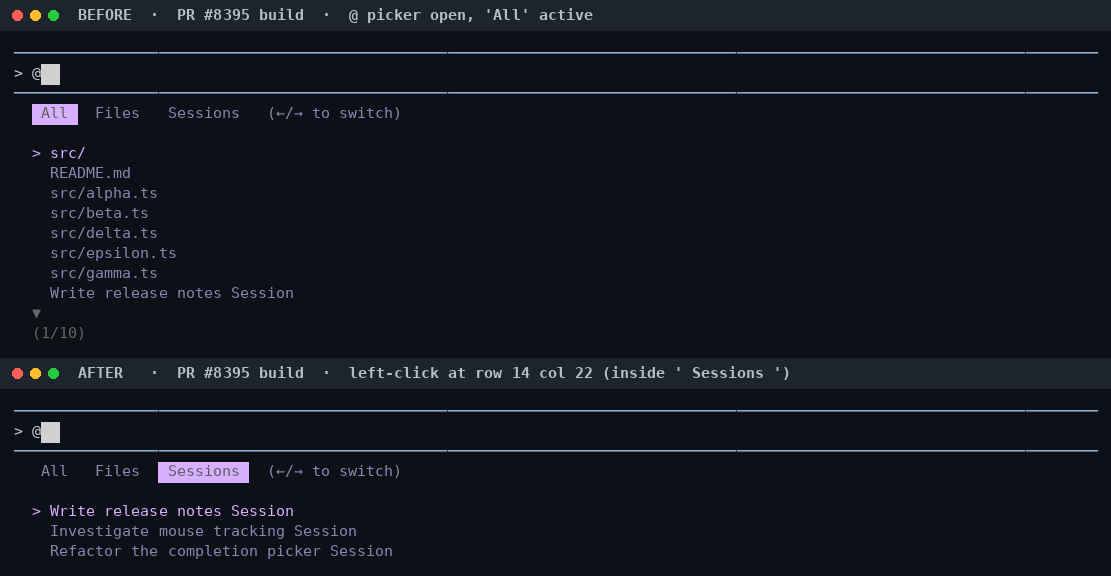Screen dimensions: 1111x576
Task: Click the down arrow below the file list
Action: pos(36,313)
